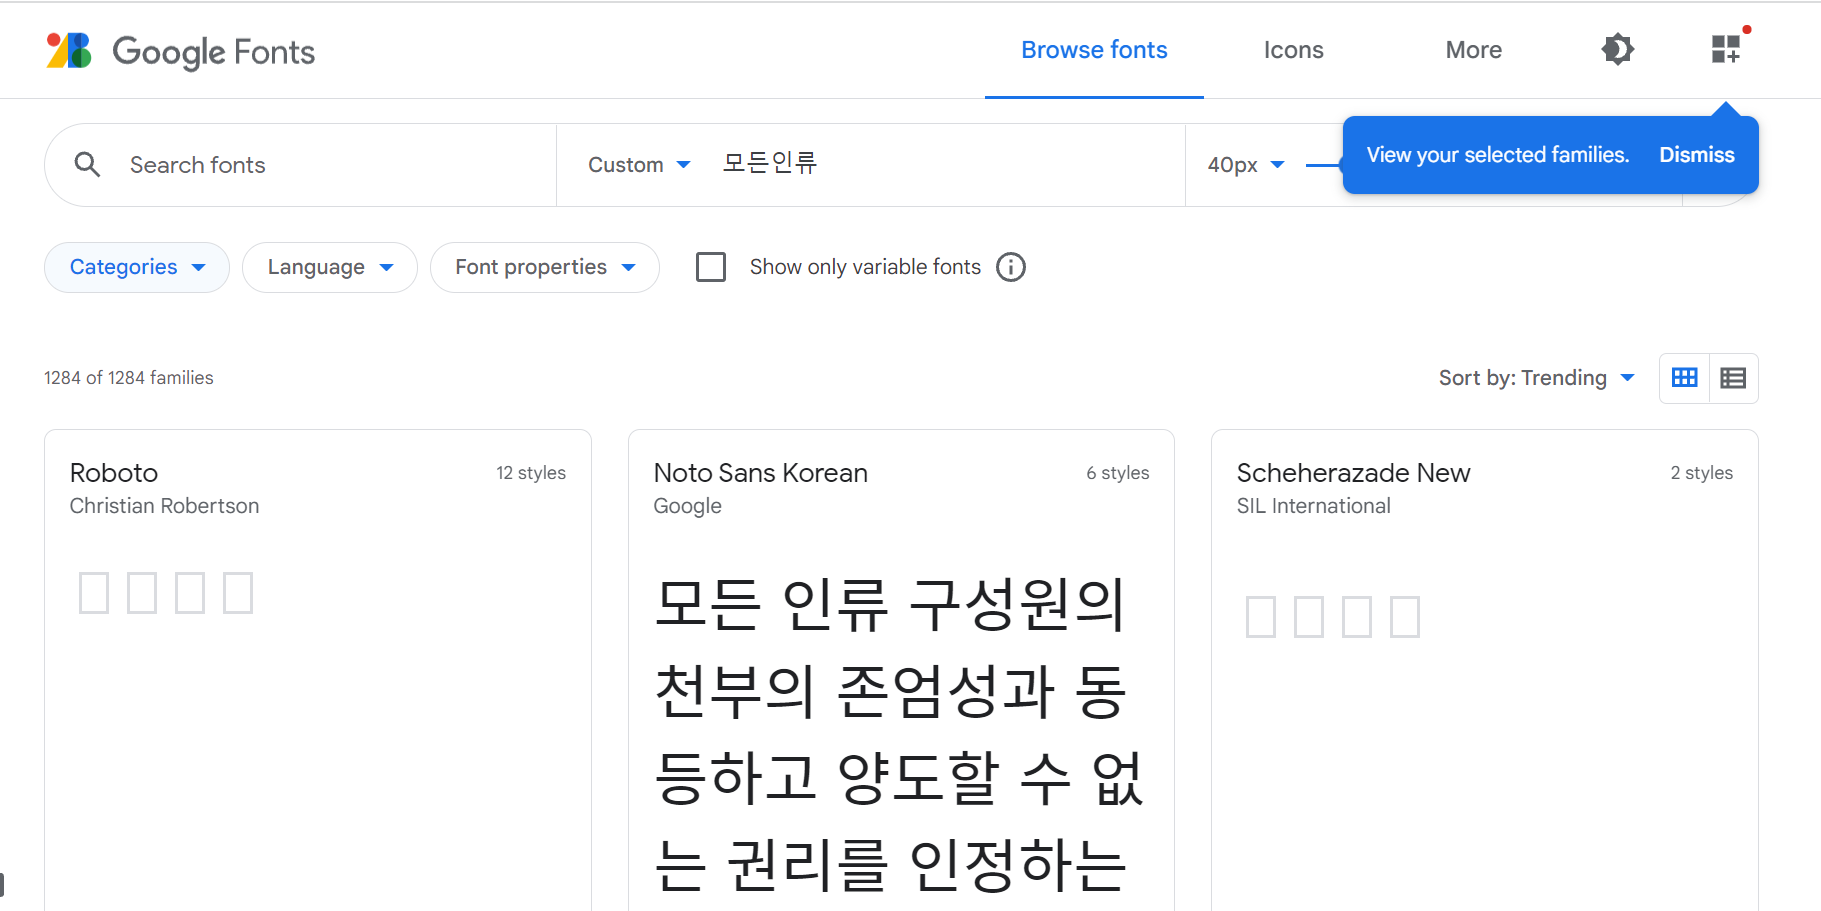Enable Show only variable fonts checkbox

coord(711,267)
